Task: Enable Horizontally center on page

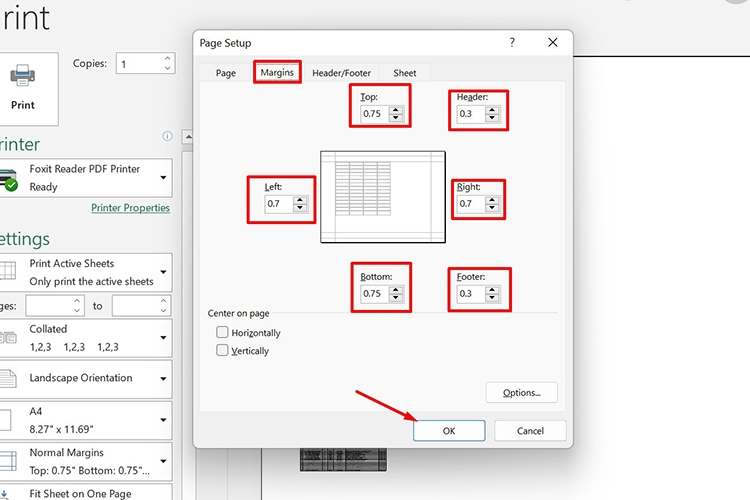Action: pos(222,332)
